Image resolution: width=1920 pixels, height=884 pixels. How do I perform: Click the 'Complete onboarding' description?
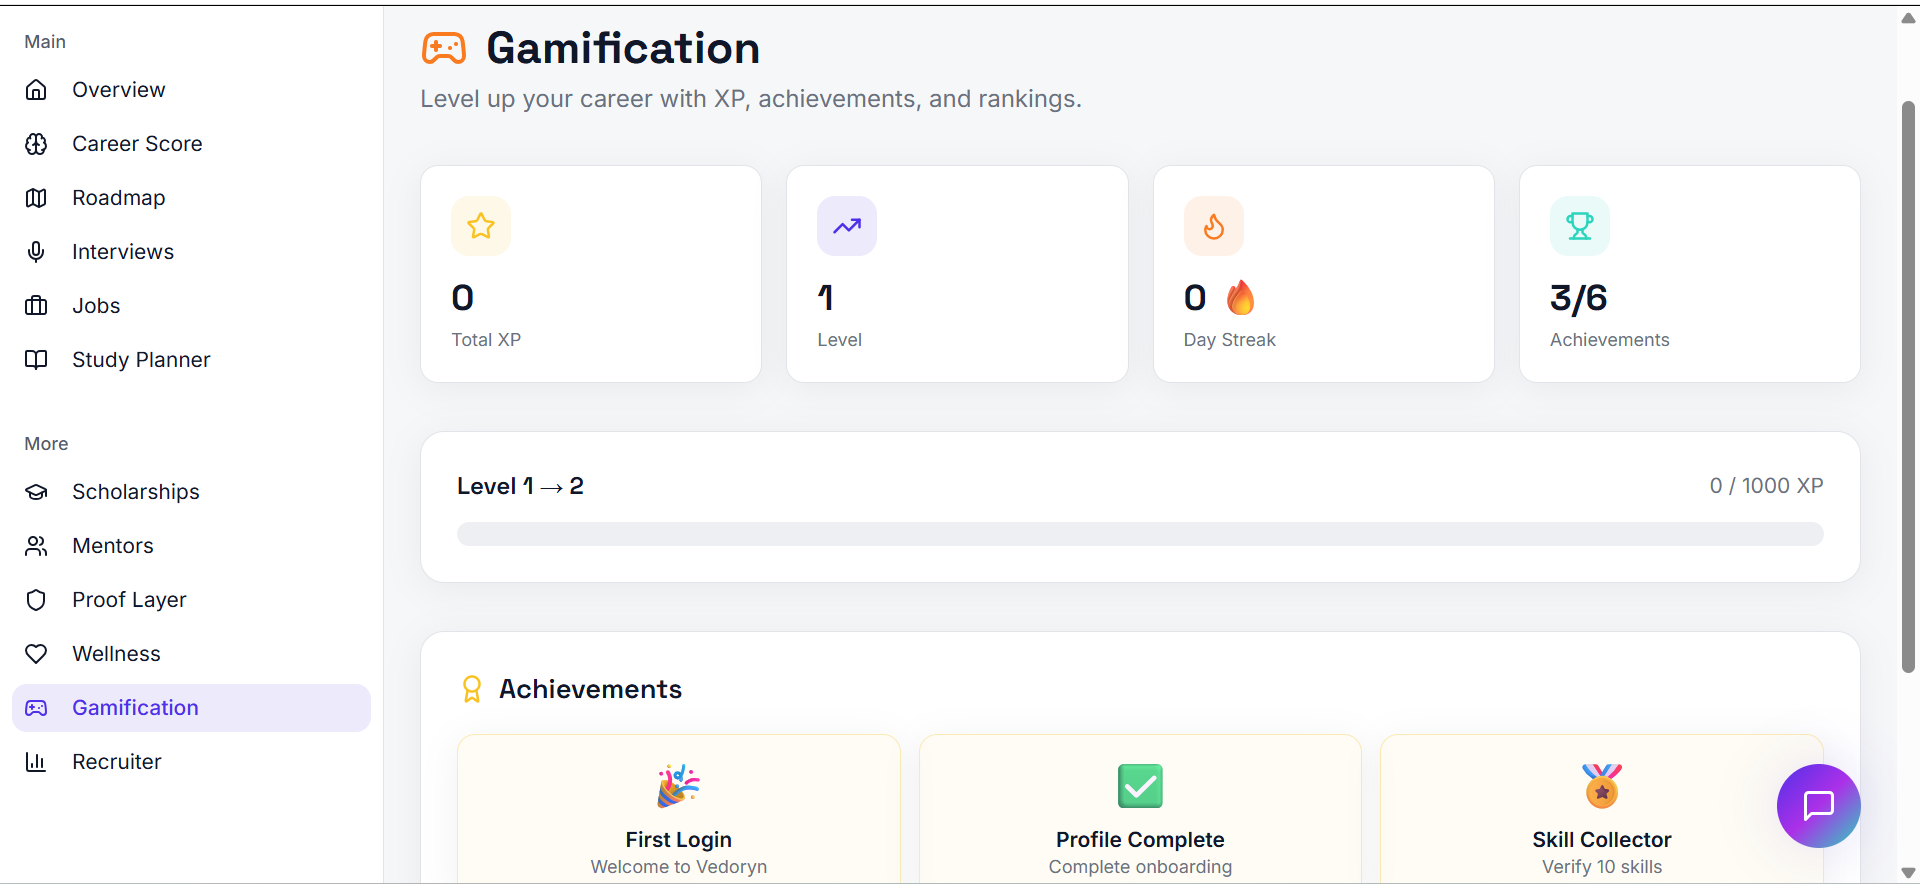point(1140,867)
